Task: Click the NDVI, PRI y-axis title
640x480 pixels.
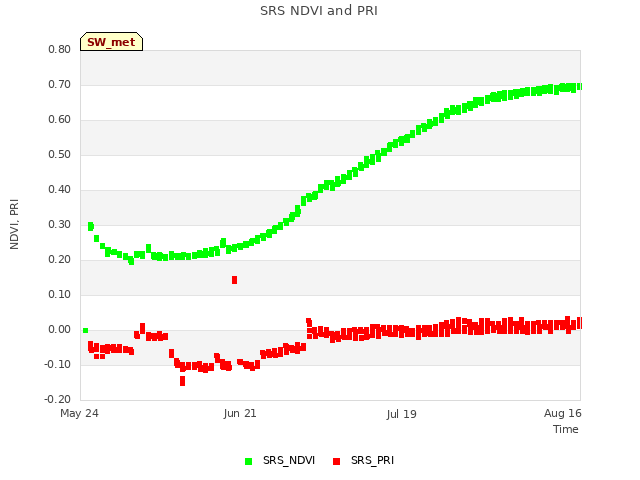Action: click(14, 224)
